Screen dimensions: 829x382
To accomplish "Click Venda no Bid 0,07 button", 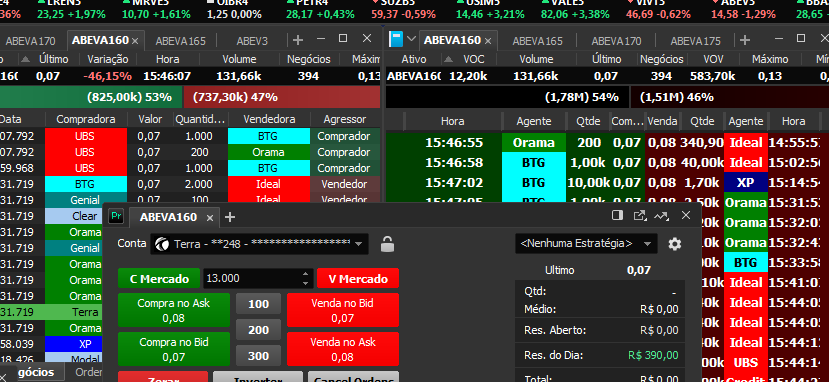I will pyautogui.click(x=343, y=310).
